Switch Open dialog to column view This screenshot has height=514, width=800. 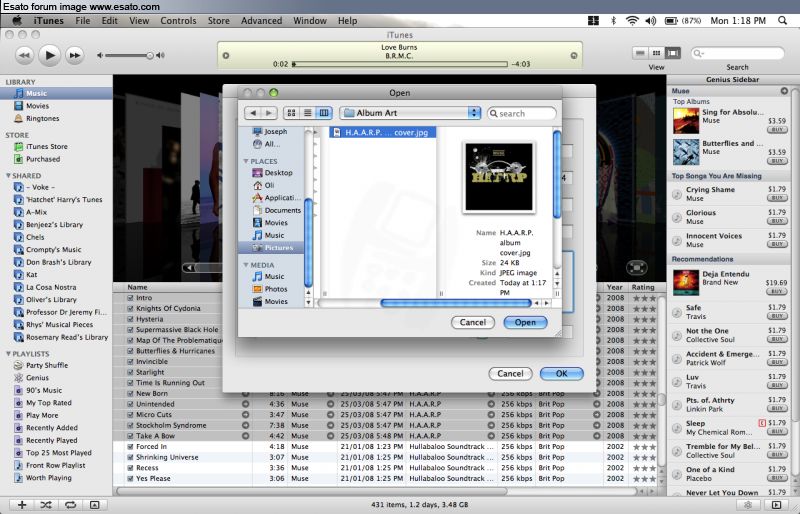pyautogui.click(x=324, y=113)
